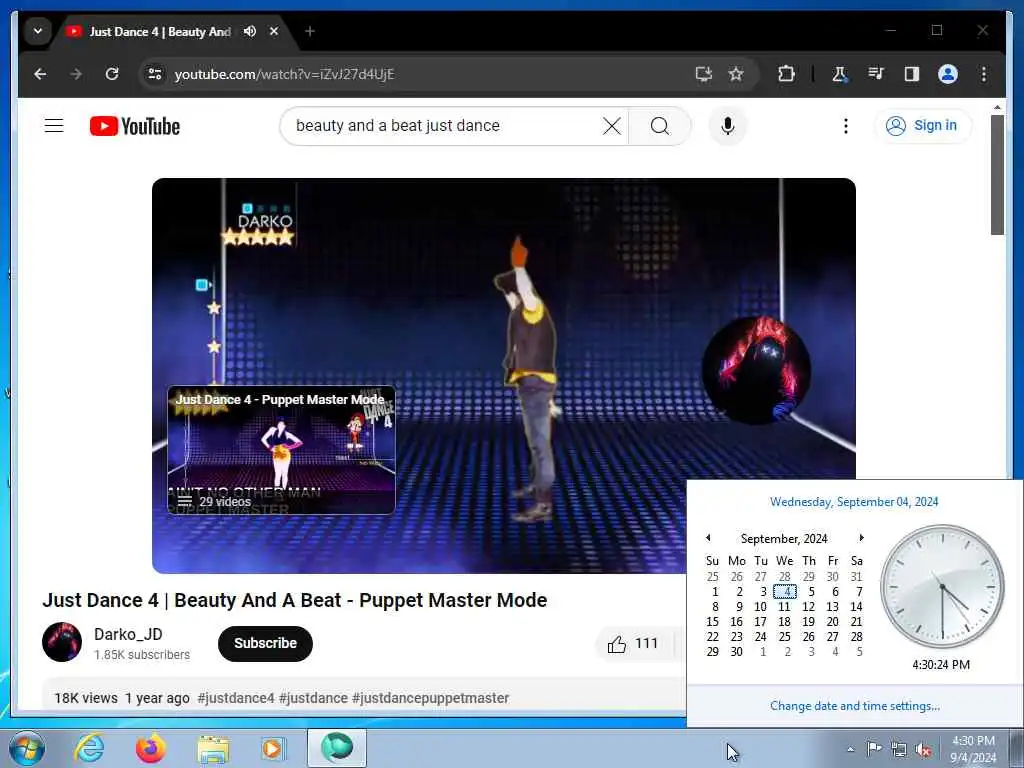Click the network tray icon
This screenshot has height=768, width=1024.
pyautogui.click(x=899, y=749)
